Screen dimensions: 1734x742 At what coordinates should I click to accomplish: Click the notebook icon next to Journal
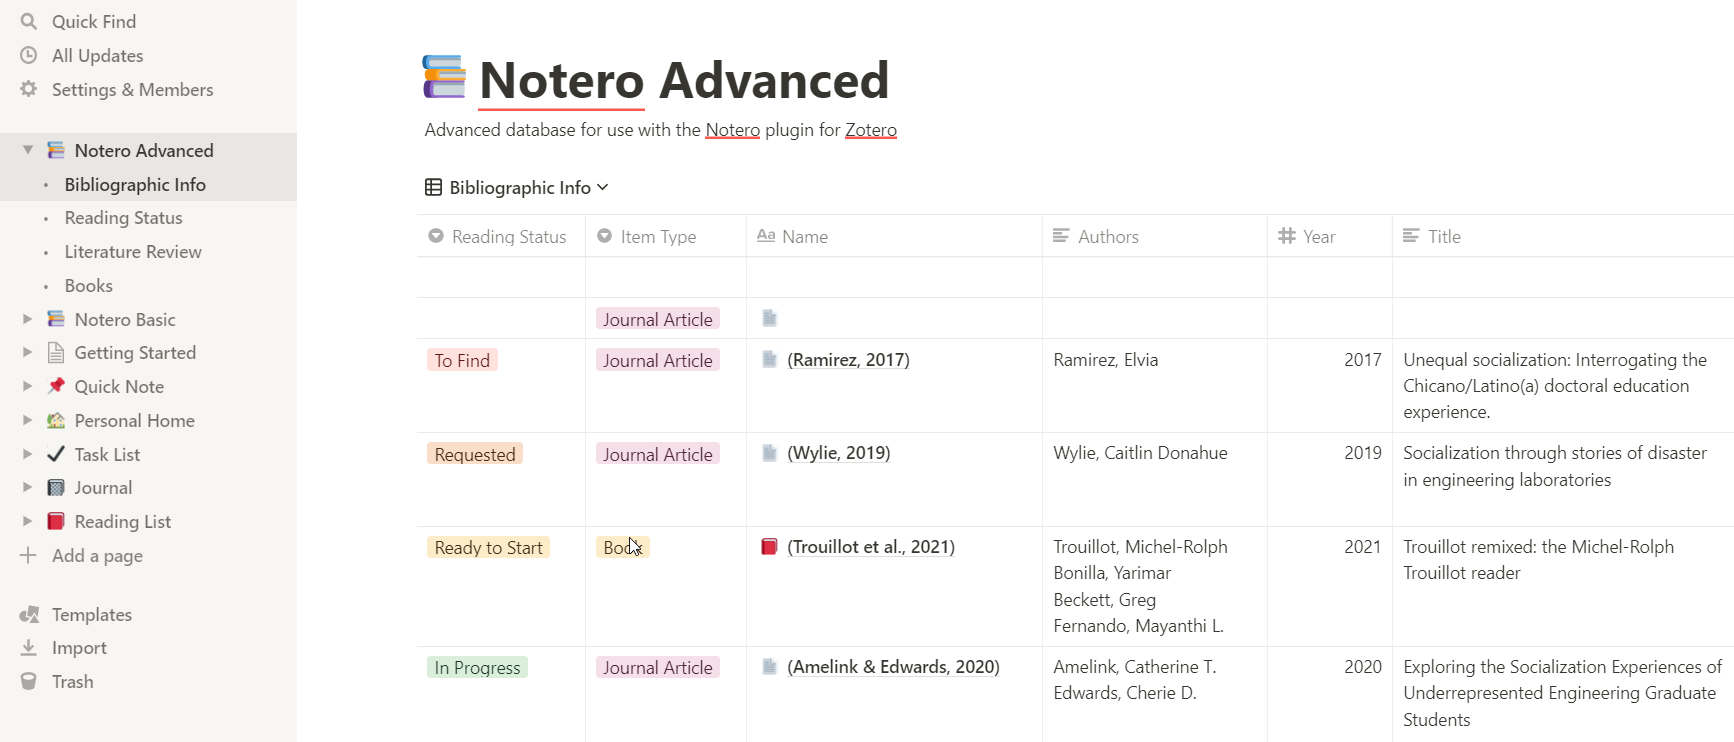[56, 487]
